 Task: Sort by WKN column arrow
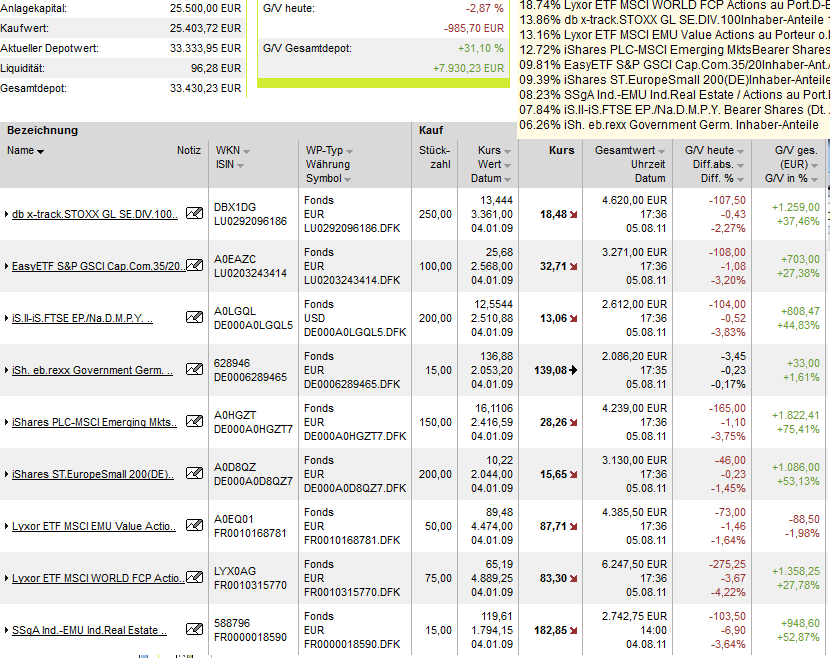(x=247, y=152)
